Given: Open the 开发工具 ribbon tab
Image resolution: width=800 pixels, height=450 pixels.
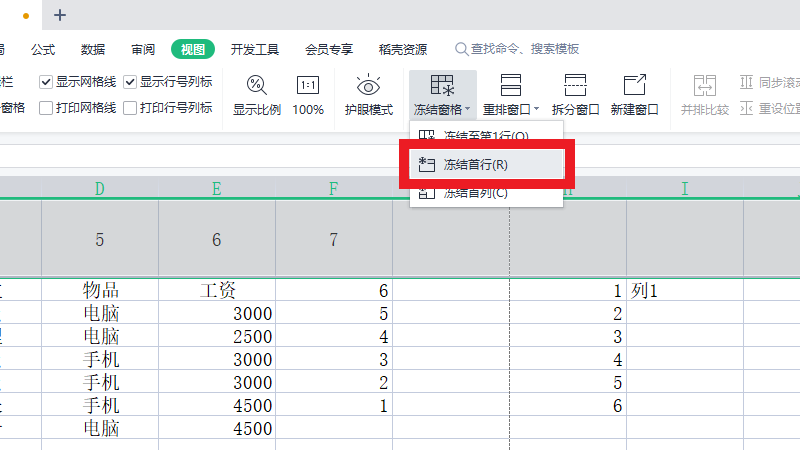Looking at the screenshot, I should pos(254,49).
